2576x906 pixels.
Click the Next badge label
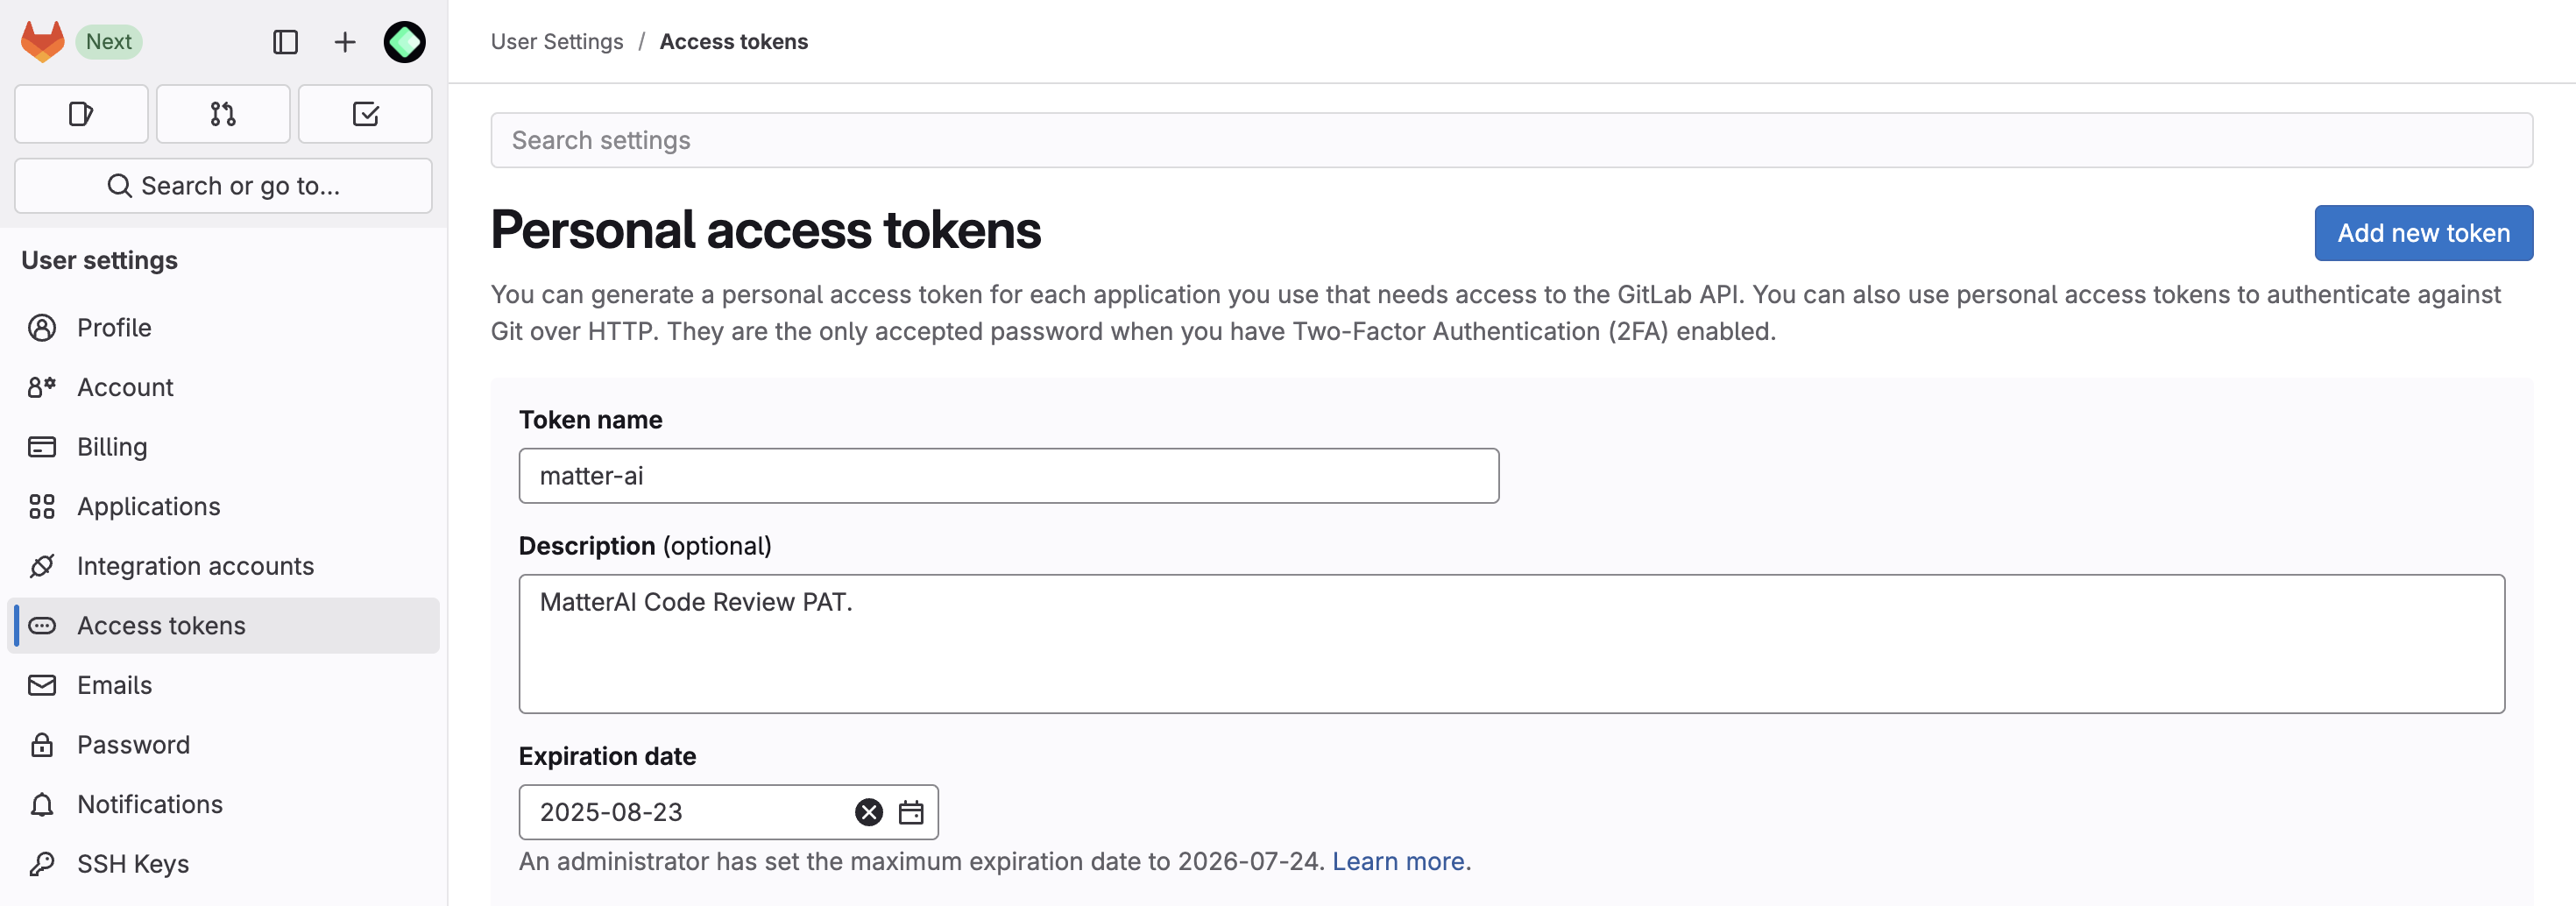tap(109, 42)
